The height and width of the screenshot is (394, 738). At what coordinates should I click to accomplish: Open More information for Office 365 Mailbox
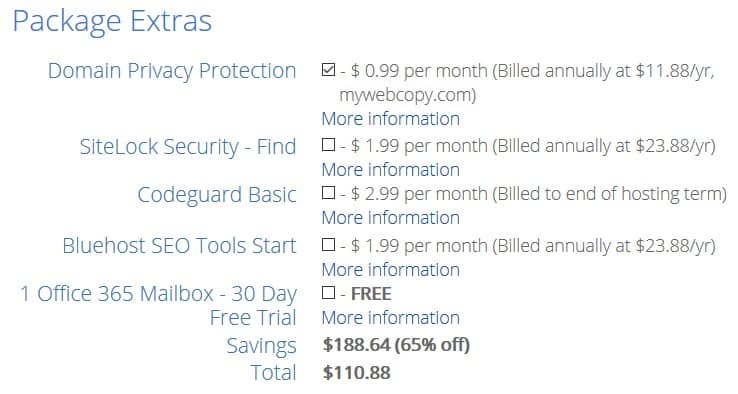[x=391, y=317]
